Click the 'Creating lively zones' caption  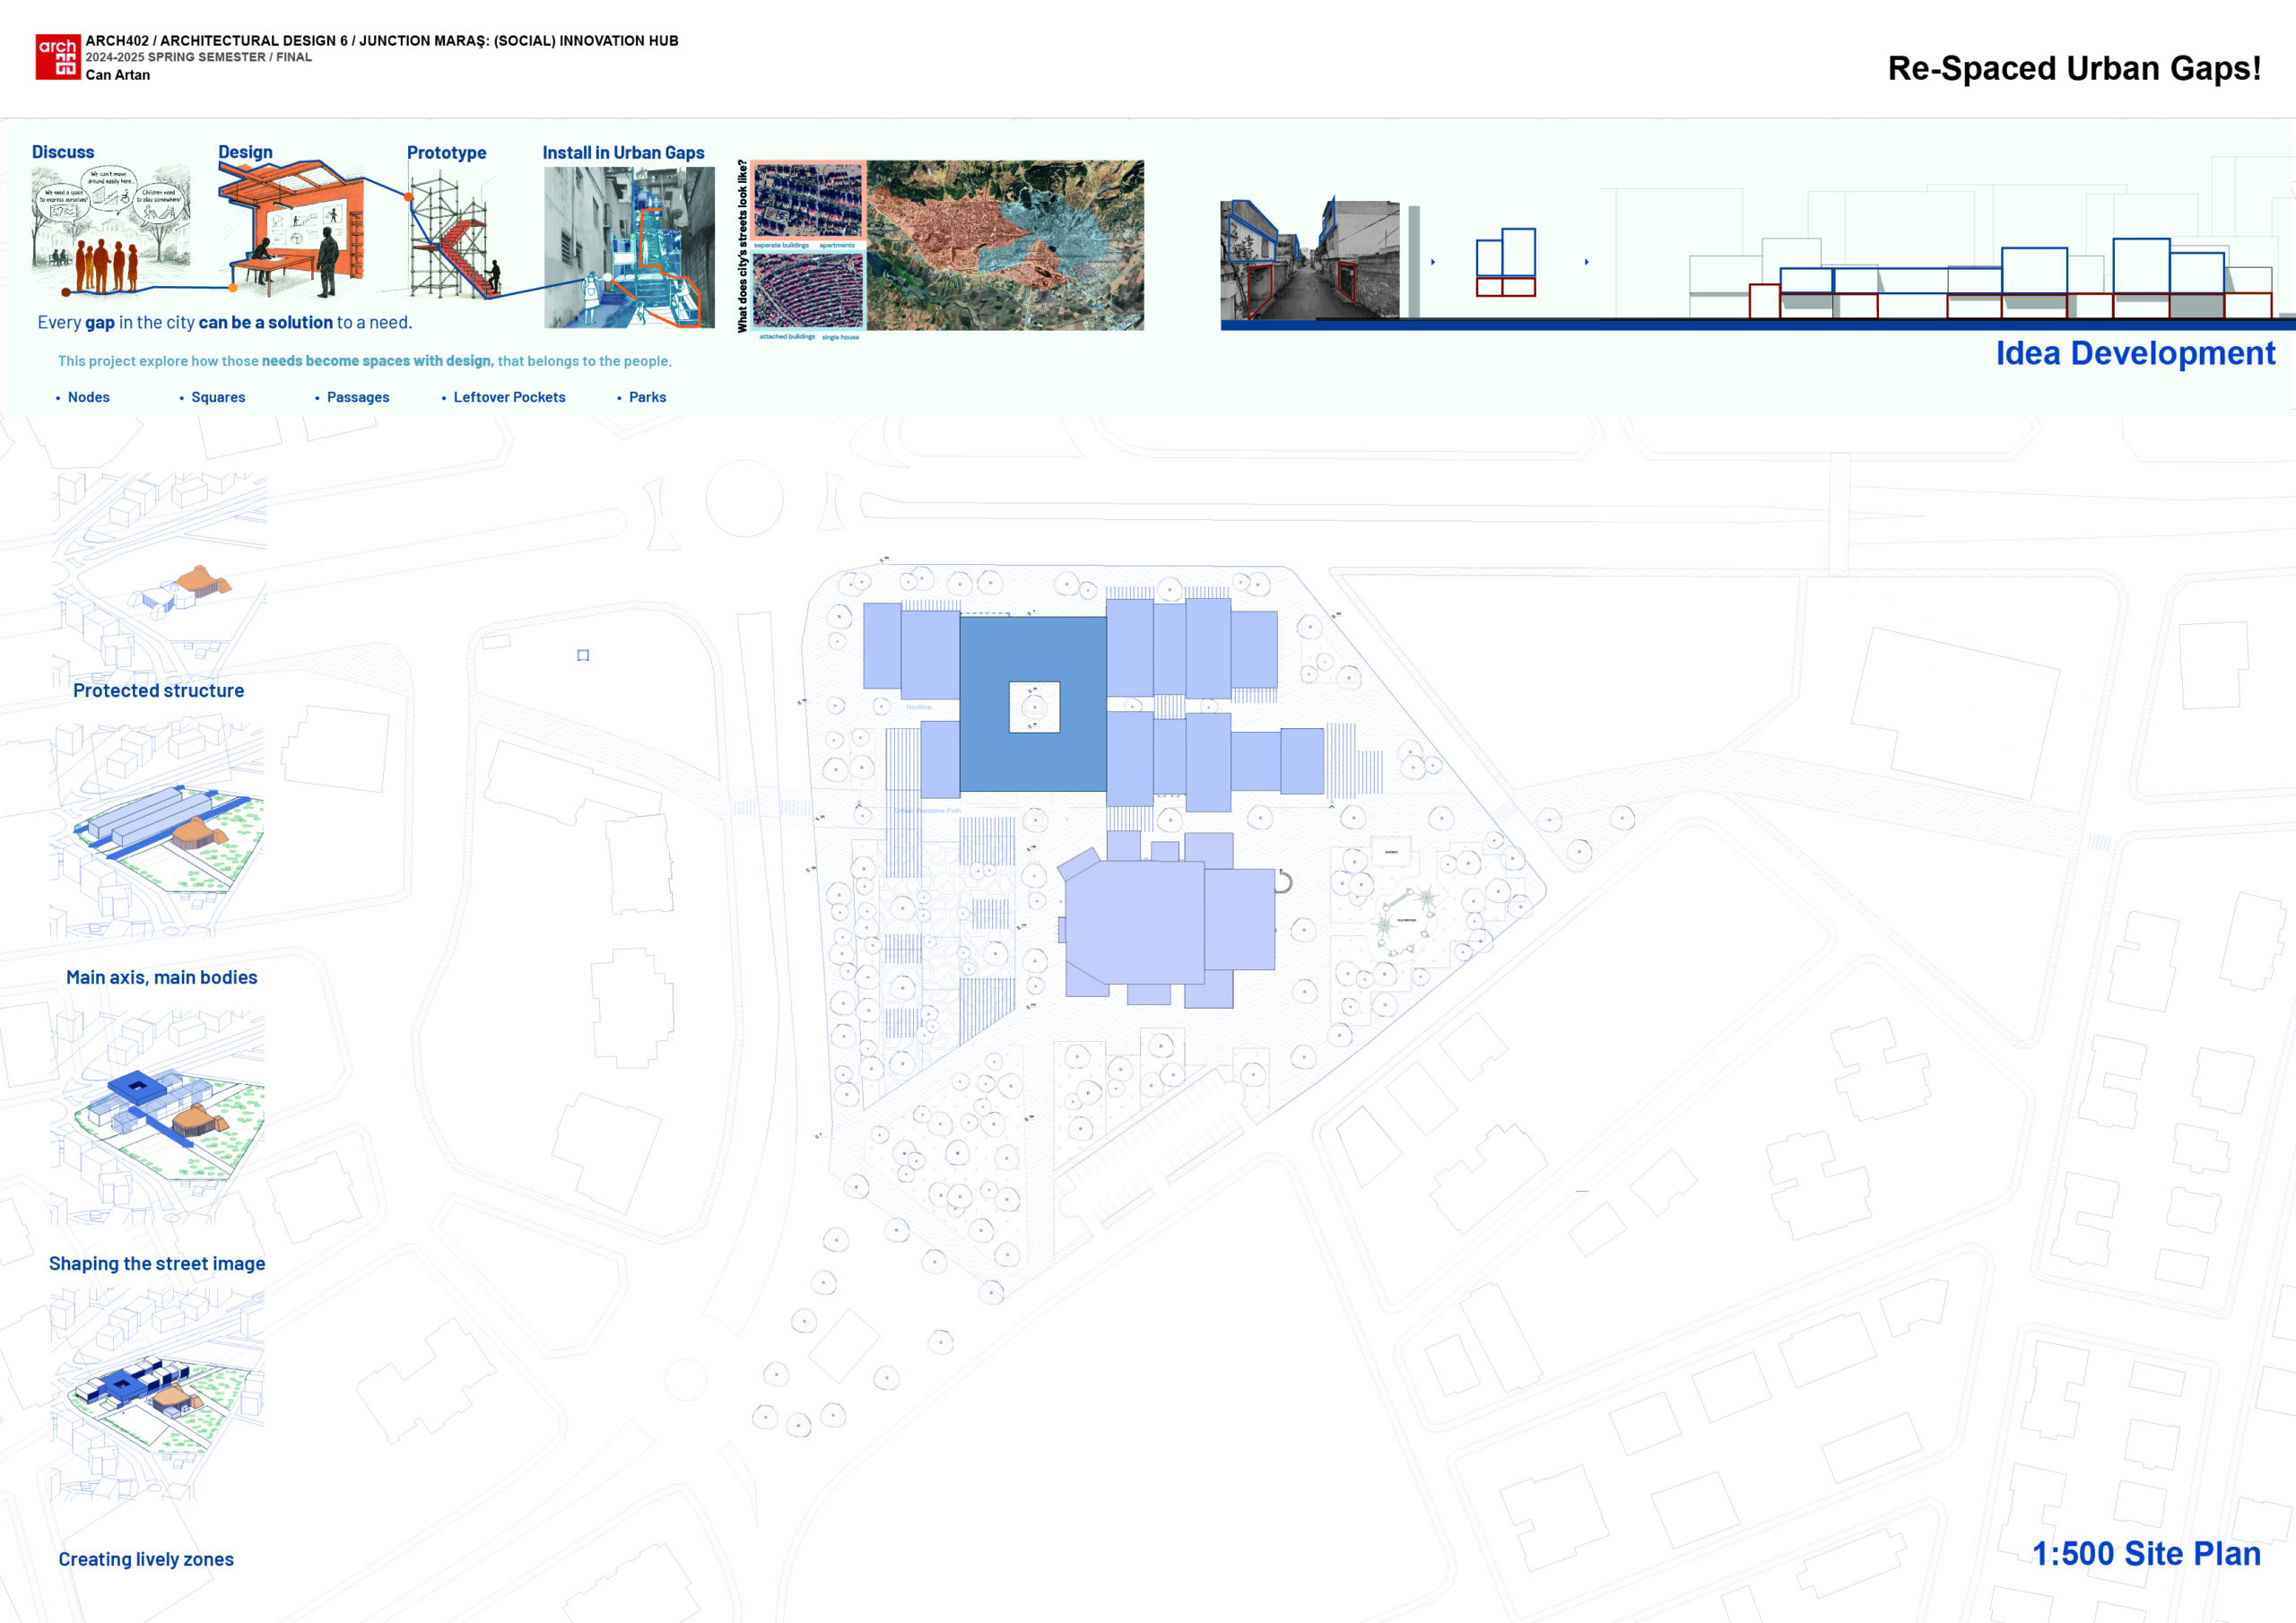click(146, 1559)
